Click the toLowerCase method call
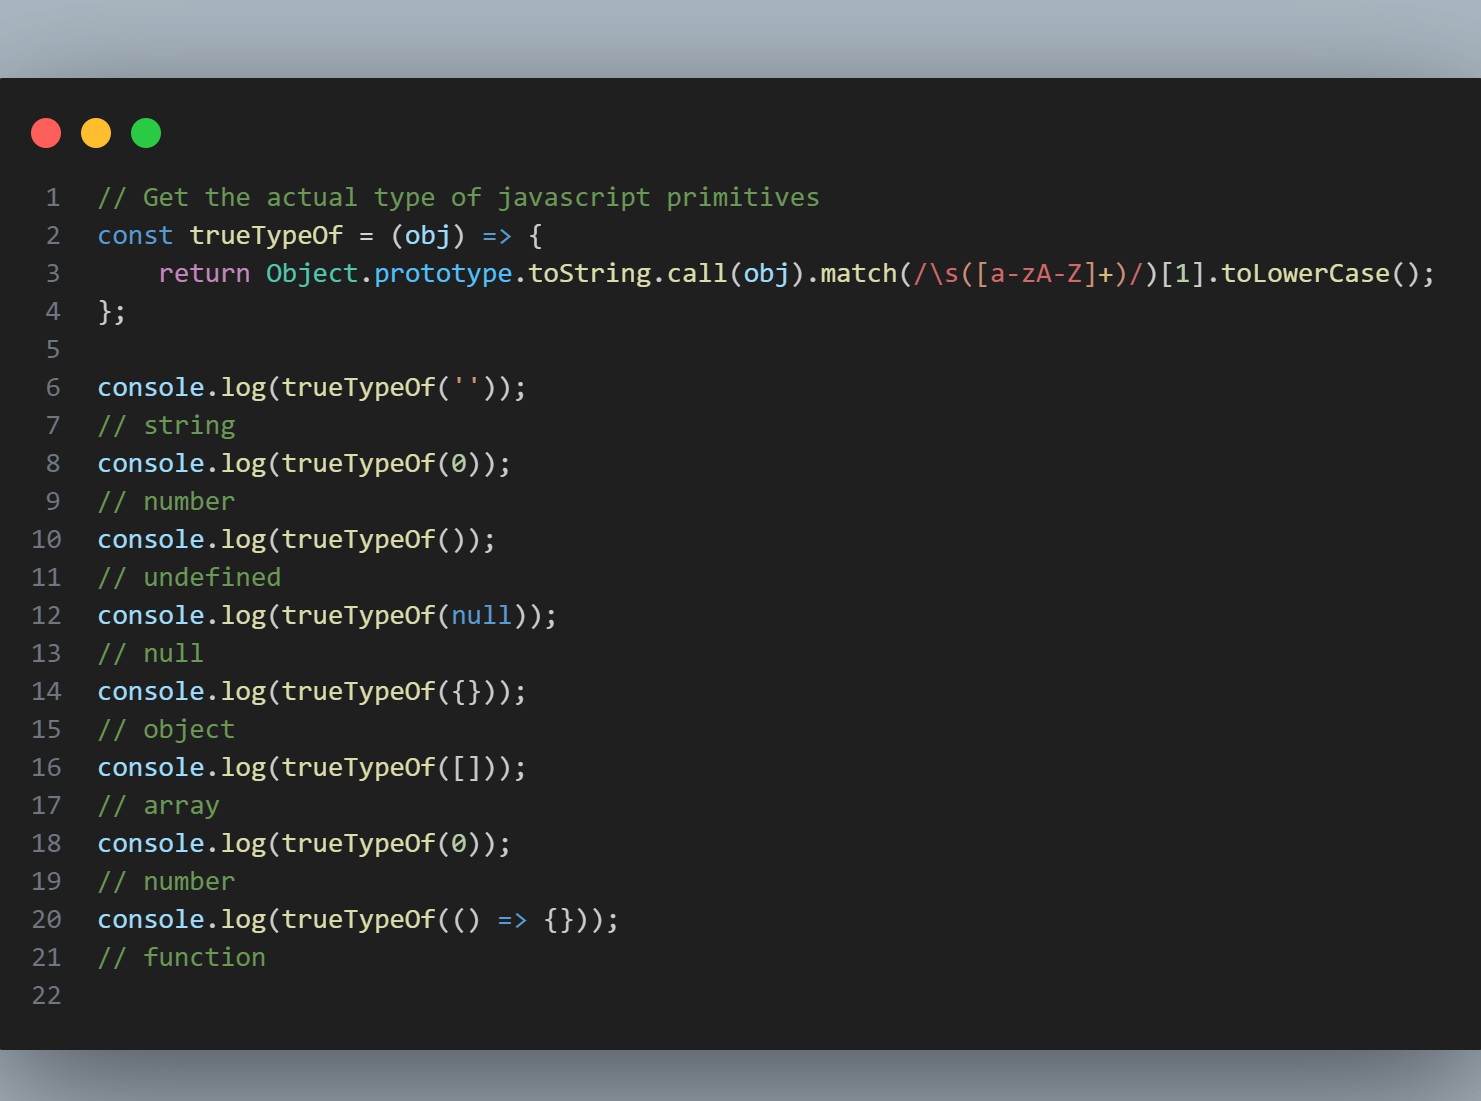 click(1305, 274)
